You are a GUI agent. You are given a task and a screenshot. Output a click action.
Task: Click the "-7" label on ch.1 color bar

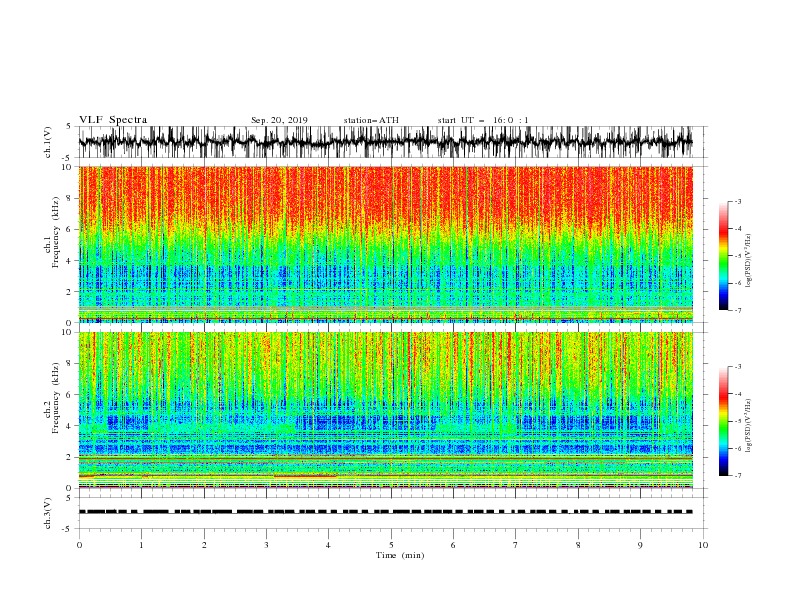tap(737, 310)
